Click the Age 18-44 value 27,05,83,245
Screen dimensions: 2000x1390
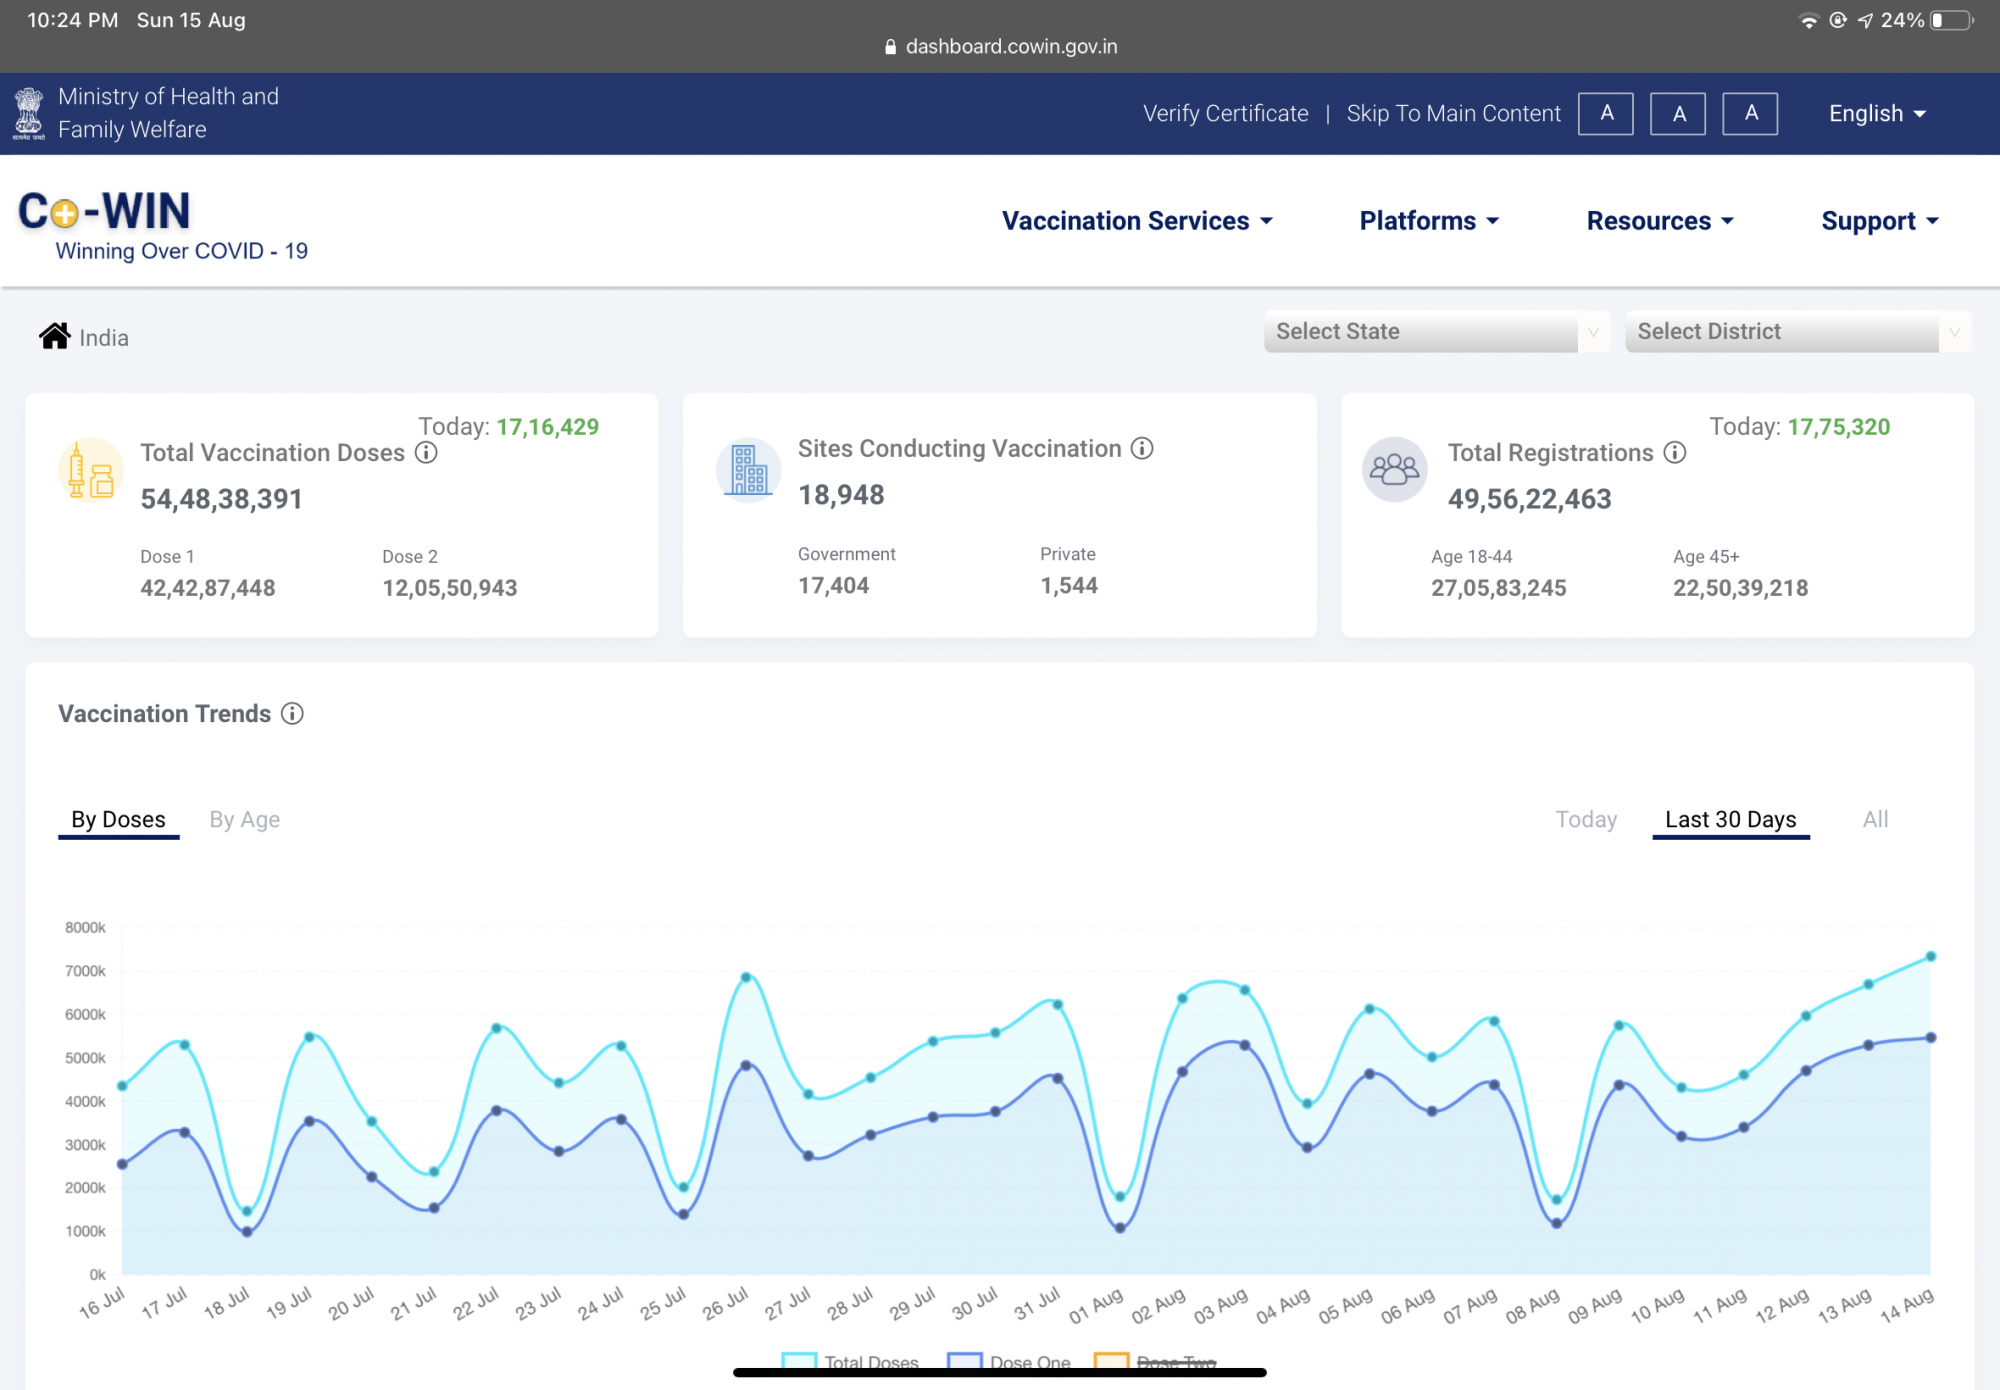(1499, 588)
